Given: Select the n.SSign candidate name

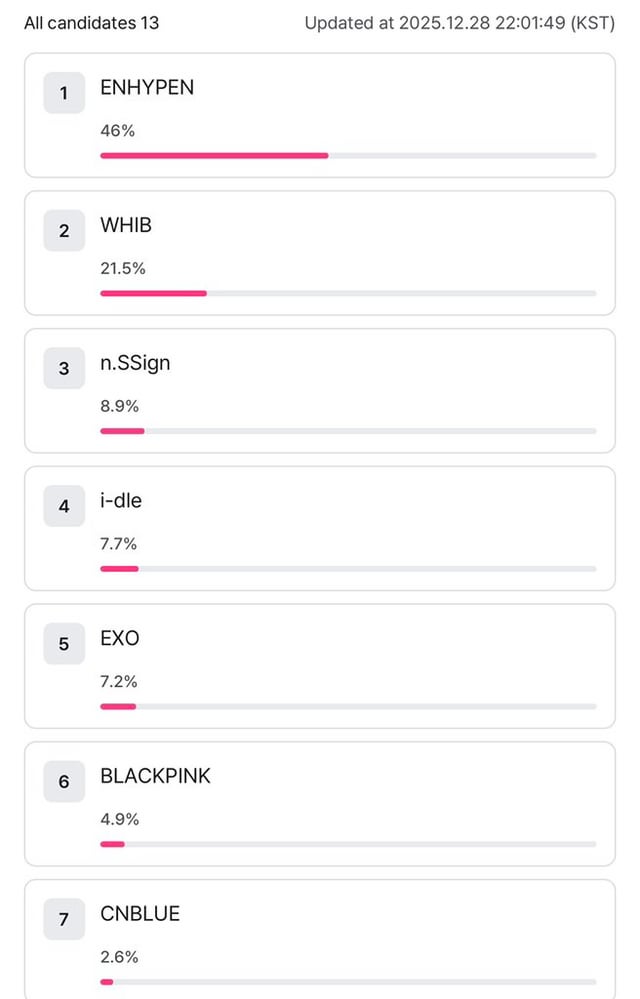Looking at the screenshot, I should pyautogui.click(x=135, y=363).
